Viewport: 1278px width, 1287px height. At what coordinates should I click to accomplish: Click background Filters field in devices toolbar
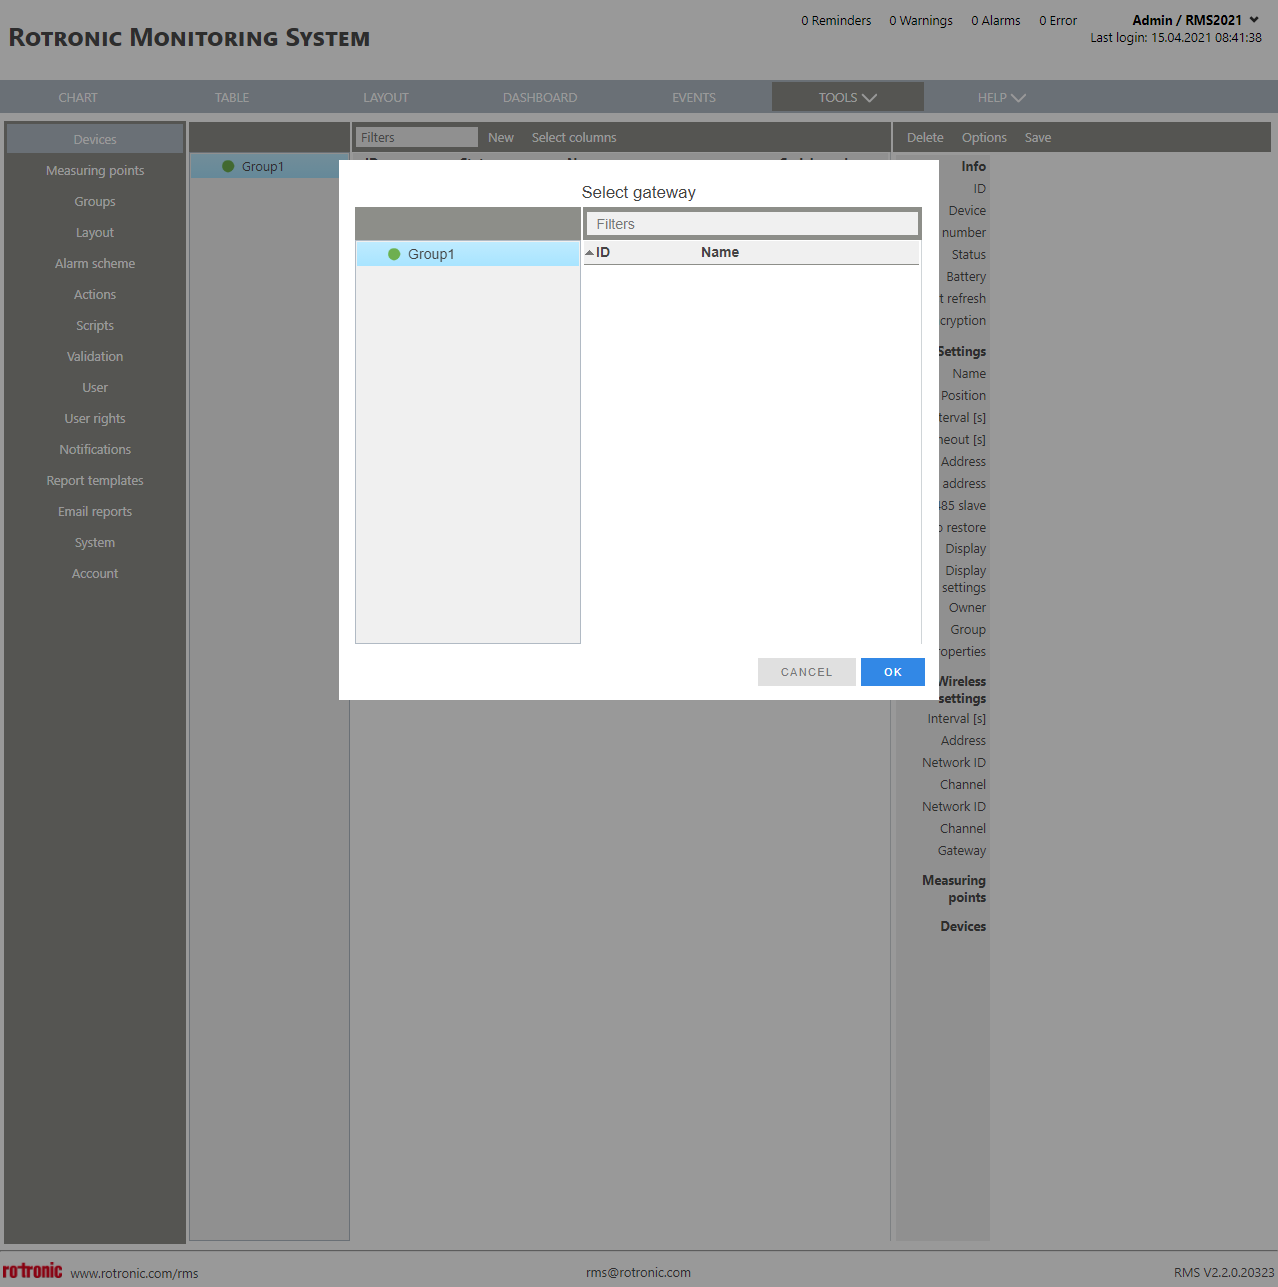[417, 137]
